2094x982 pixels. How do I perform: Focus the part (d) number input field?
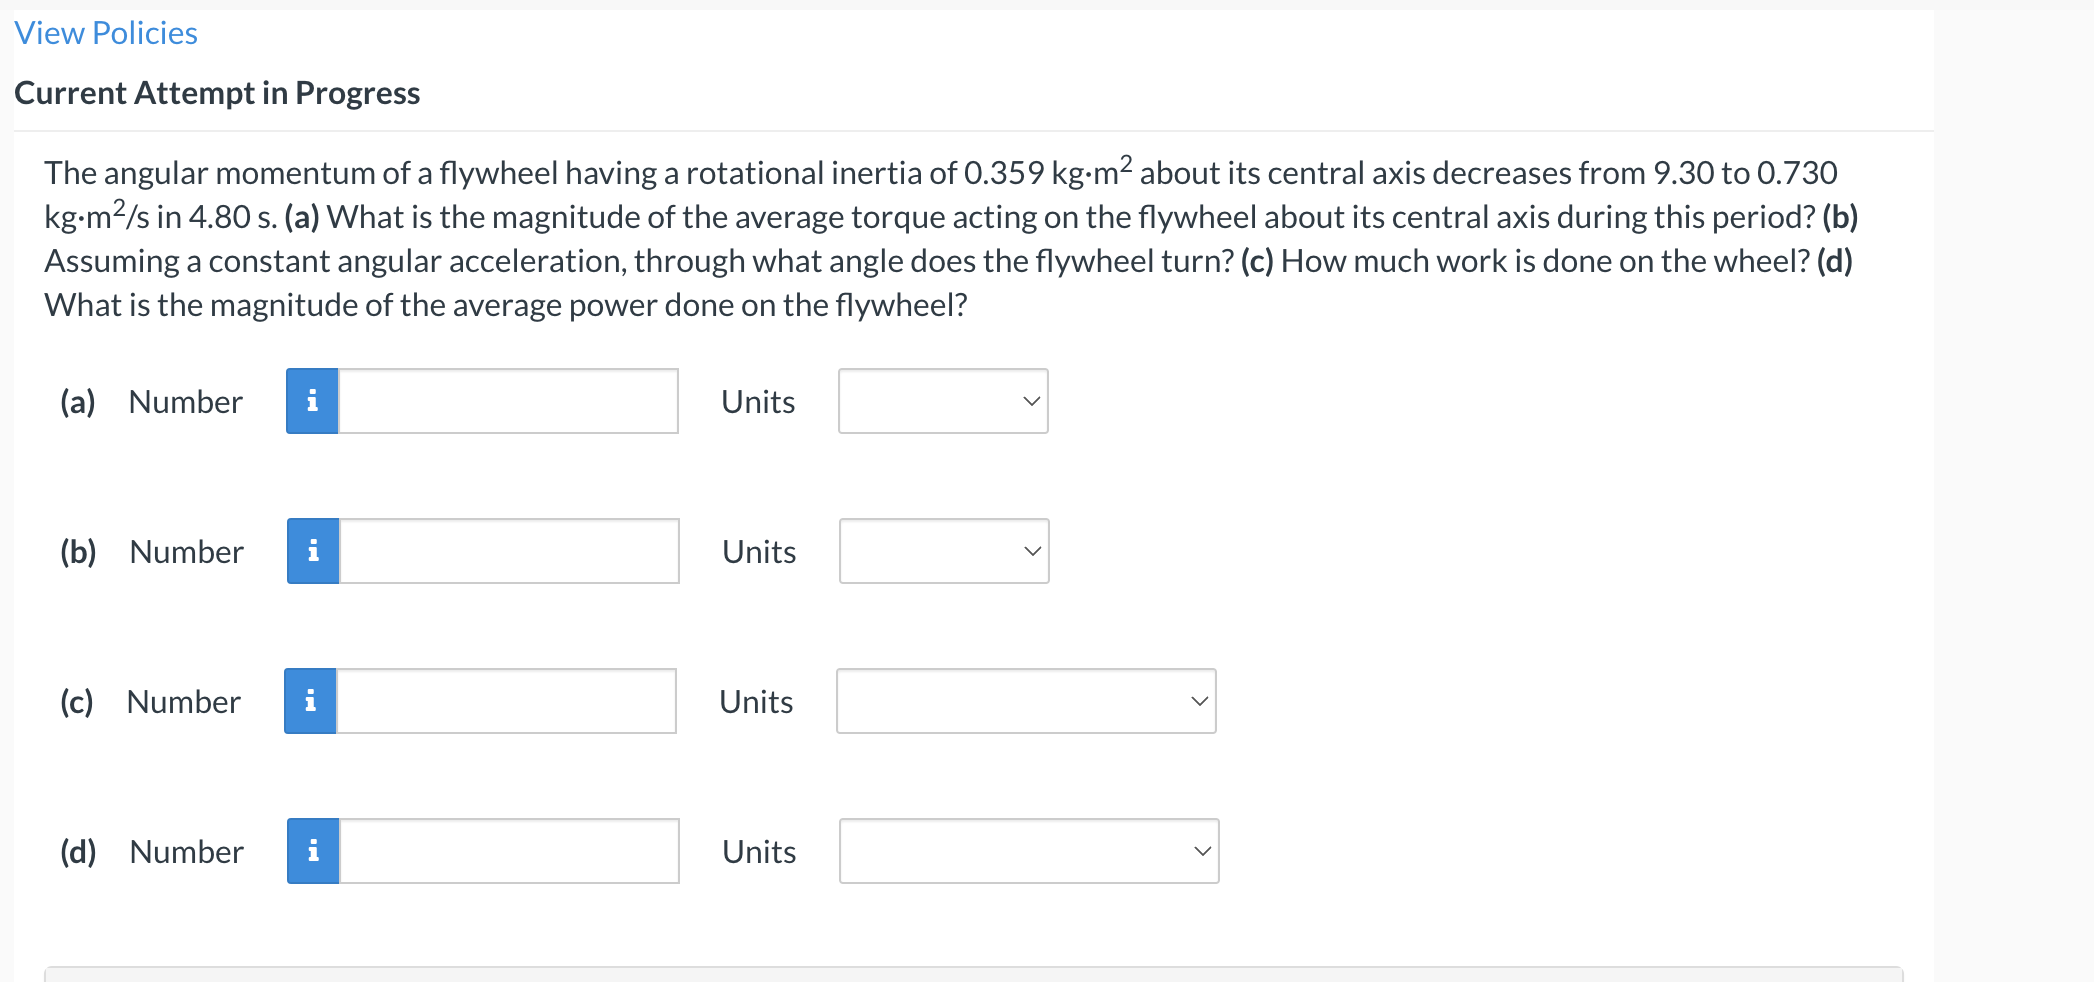(x=509, y=851)
